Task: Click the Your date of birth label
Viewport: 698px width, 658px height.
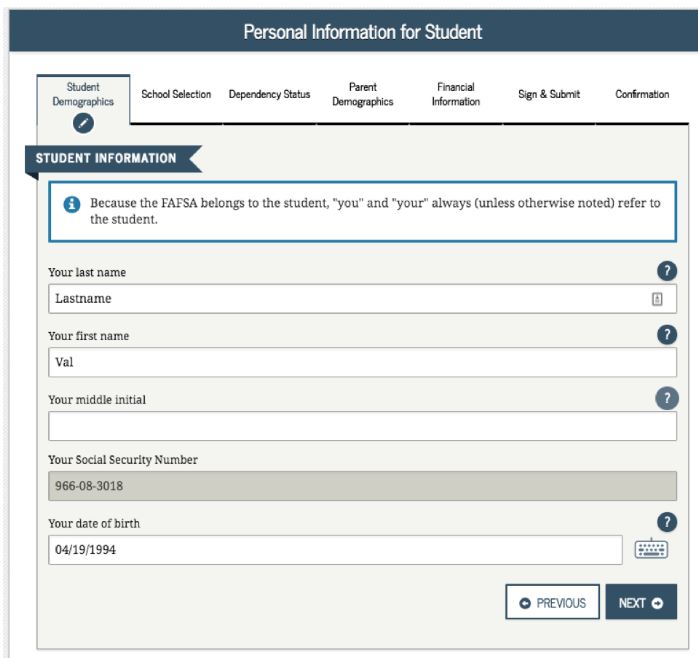Action: [94, 523]
